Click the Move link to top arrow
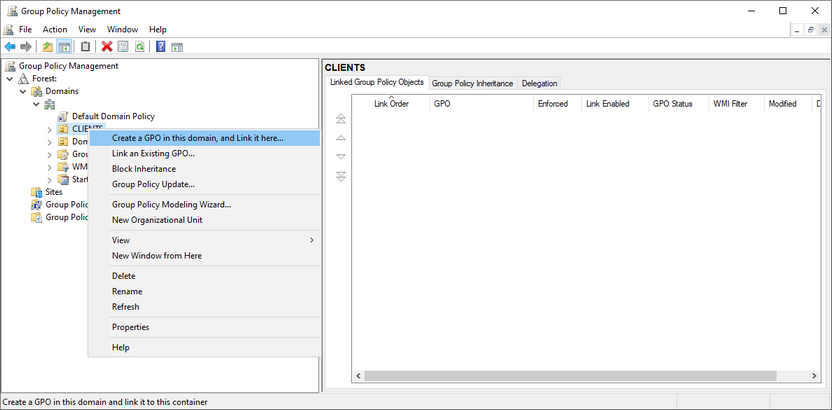The height and width of the screenshot is (410, 832). (341, 118)
